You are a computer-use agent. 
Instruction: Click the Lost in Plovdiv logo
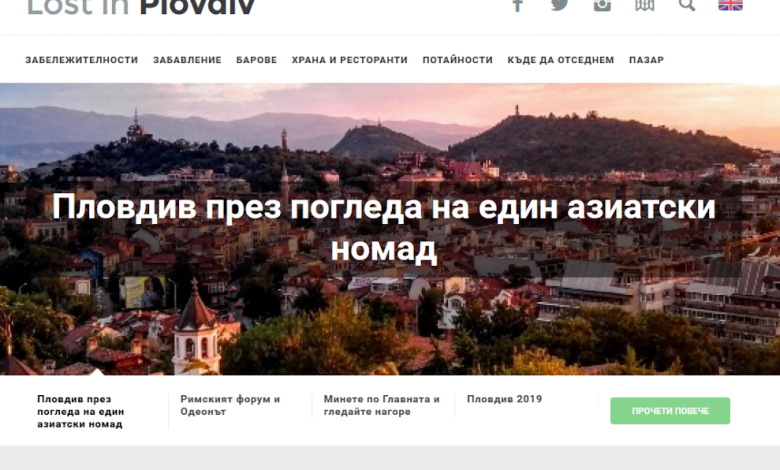(141, 7)
